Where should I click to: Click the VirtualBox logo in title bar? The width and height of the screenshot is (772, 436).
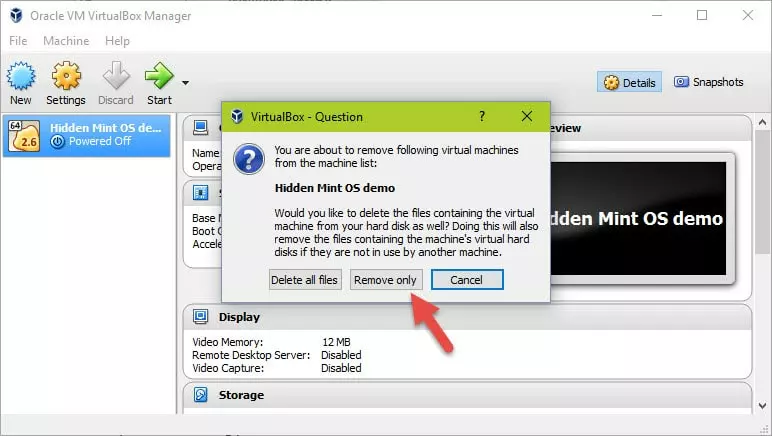click(x=16, y=15)
